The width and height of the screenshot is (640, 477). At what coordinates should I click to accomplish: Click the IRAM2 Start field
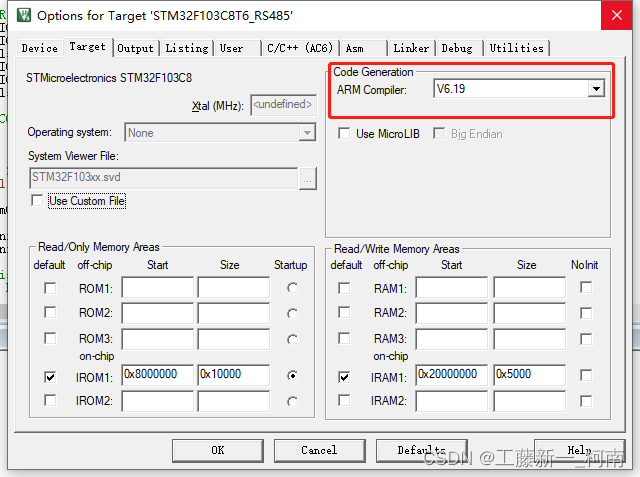click(452, 401)
